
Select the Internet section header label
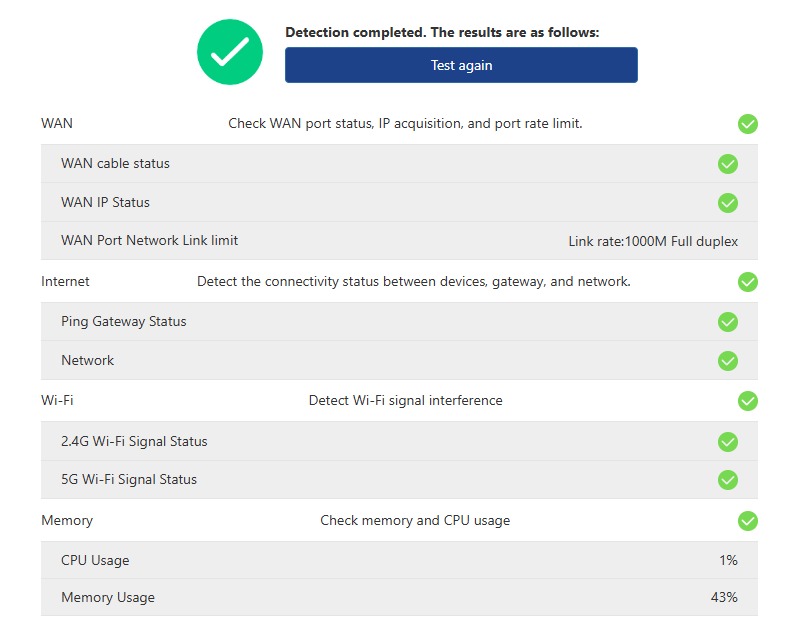coord(65,282)
